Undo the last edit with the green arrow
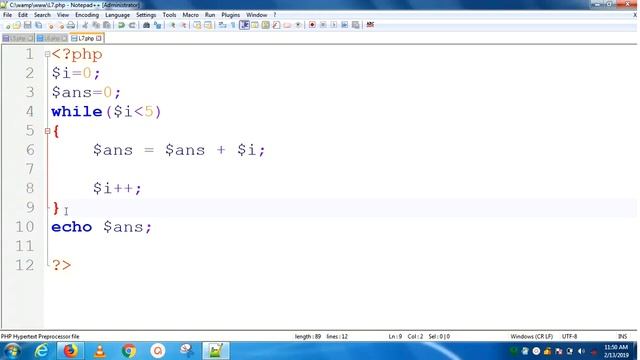 [x=121, y=25]
